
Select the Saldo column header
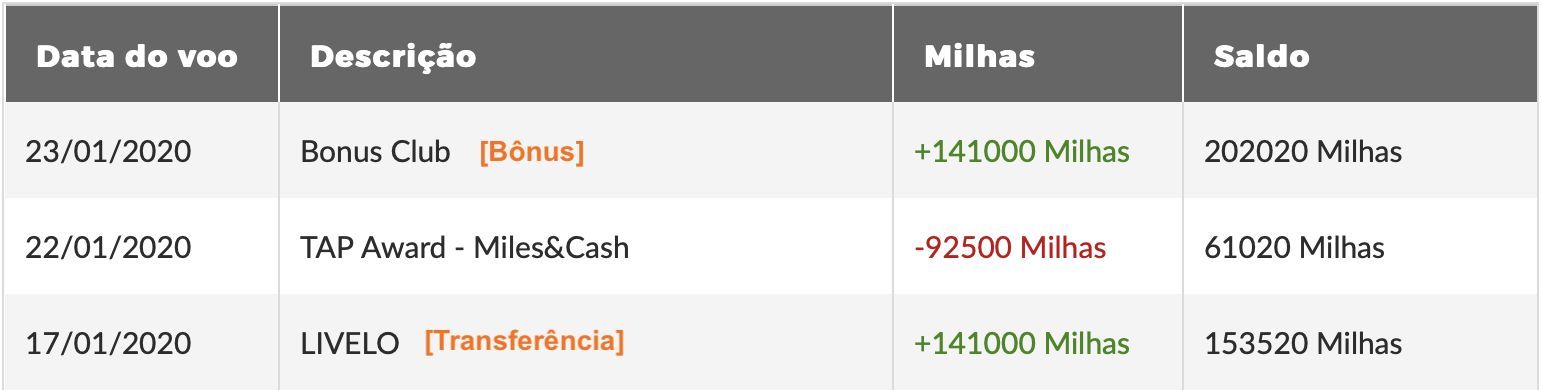[1261, 56]
